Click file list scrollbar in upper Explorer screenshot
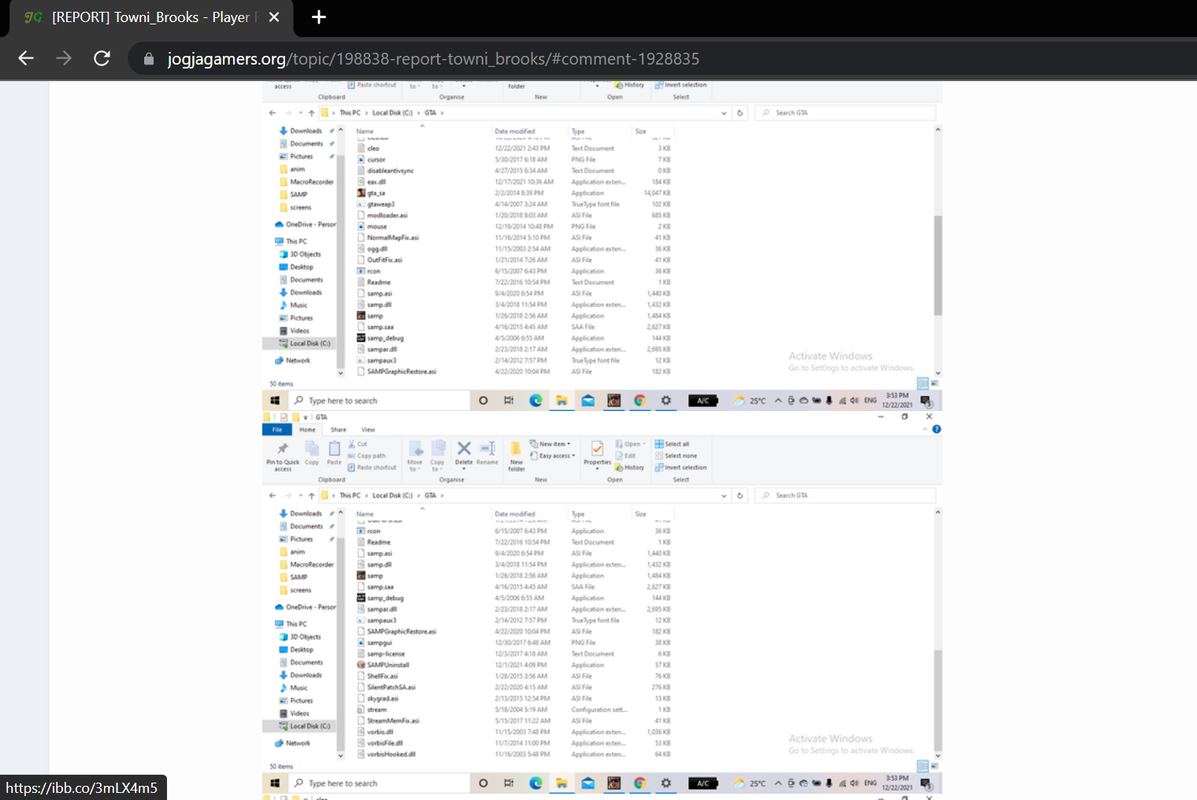 (938, 264)
